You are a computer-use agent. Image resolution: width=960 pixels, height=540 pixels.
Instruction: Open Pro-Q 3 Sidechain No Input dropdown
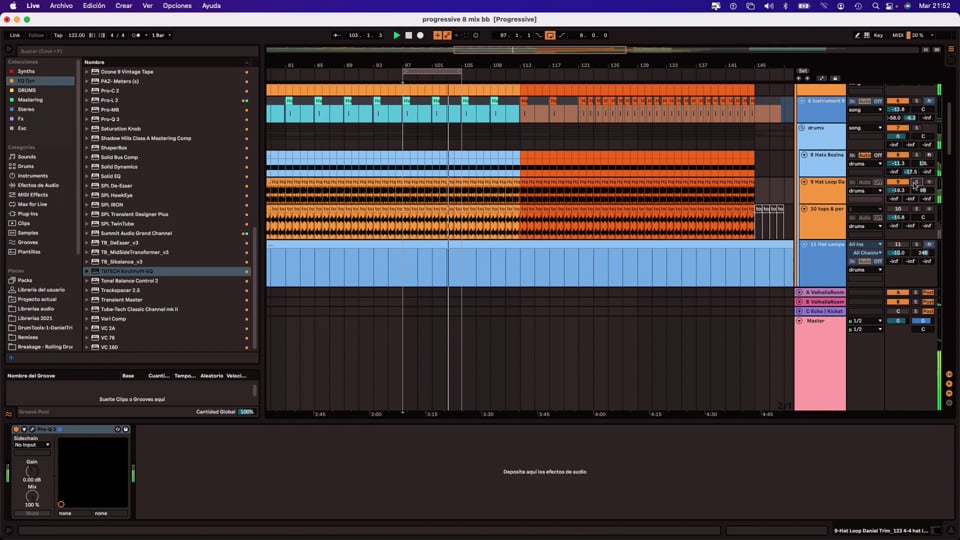[32, 445]
